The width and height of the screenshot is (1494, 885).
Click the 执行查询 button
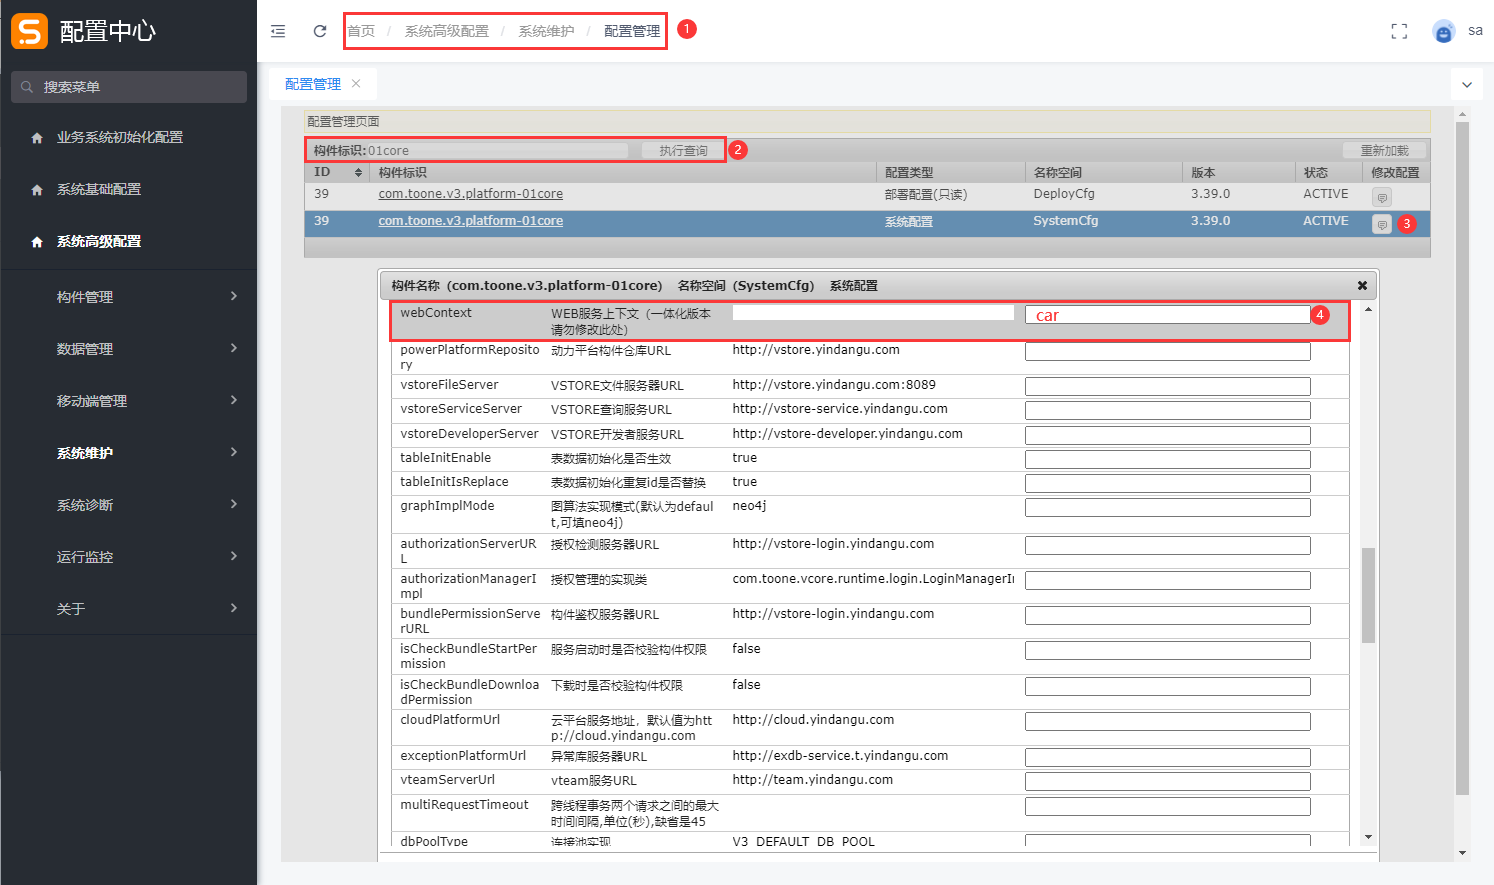[683, 150]
